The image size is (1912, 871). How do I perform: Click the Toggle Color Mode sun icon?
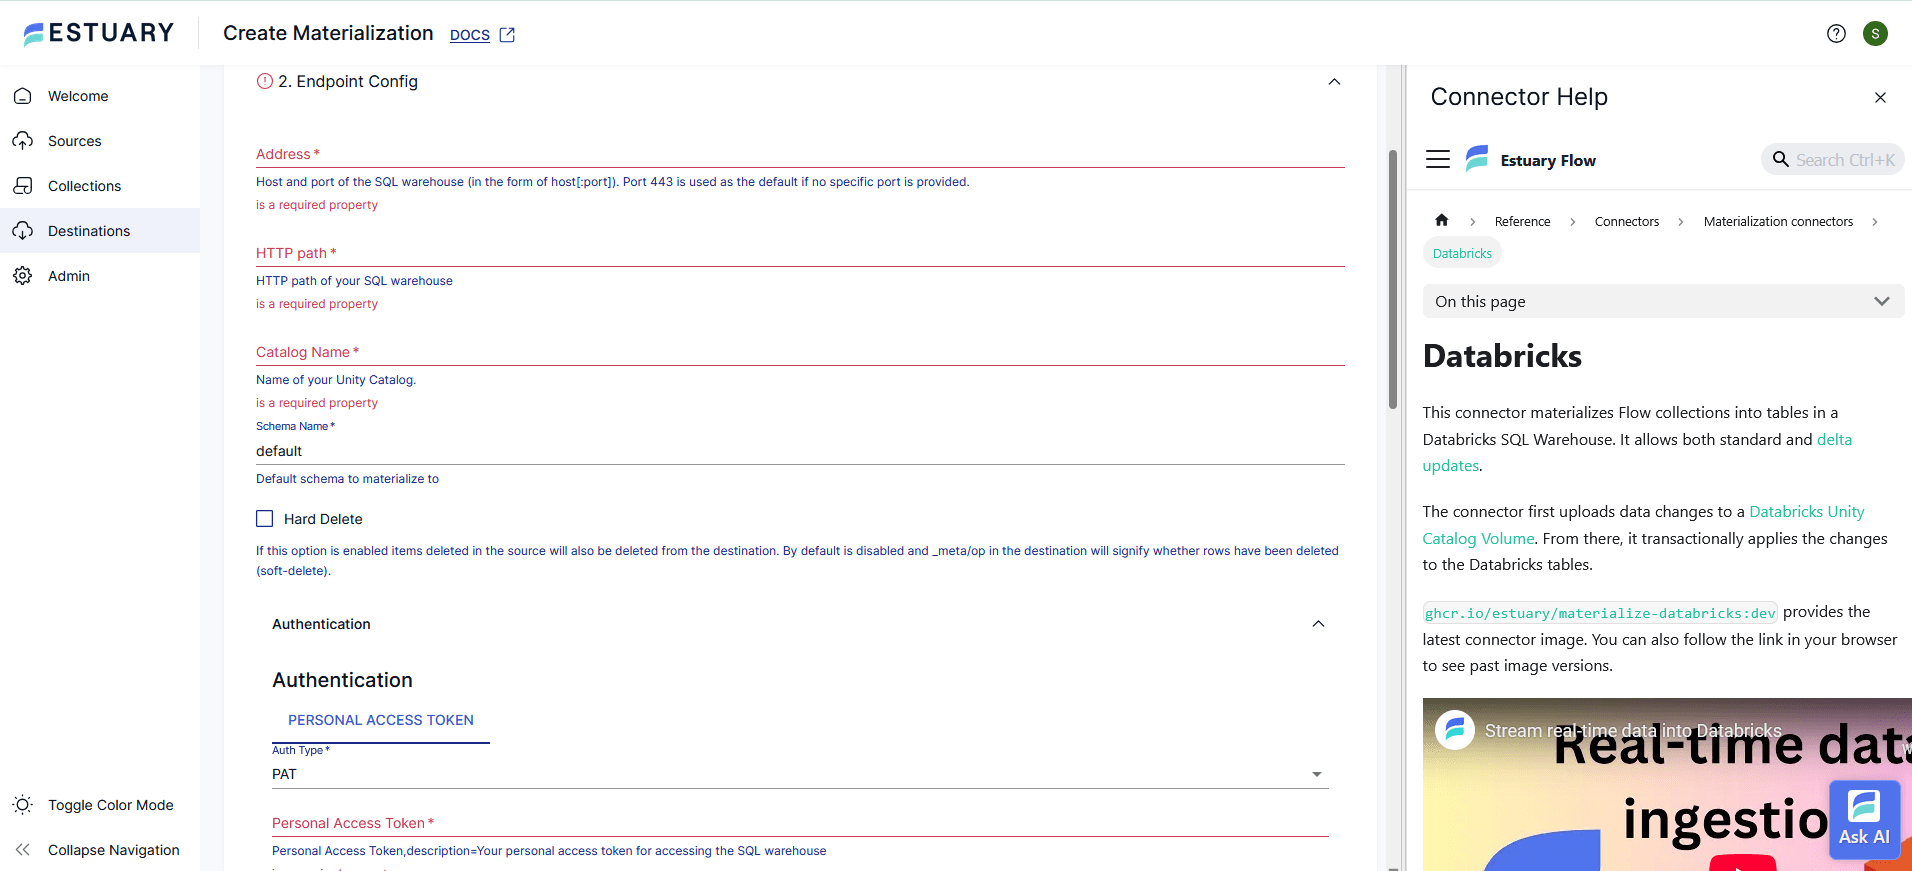[23, 805]
